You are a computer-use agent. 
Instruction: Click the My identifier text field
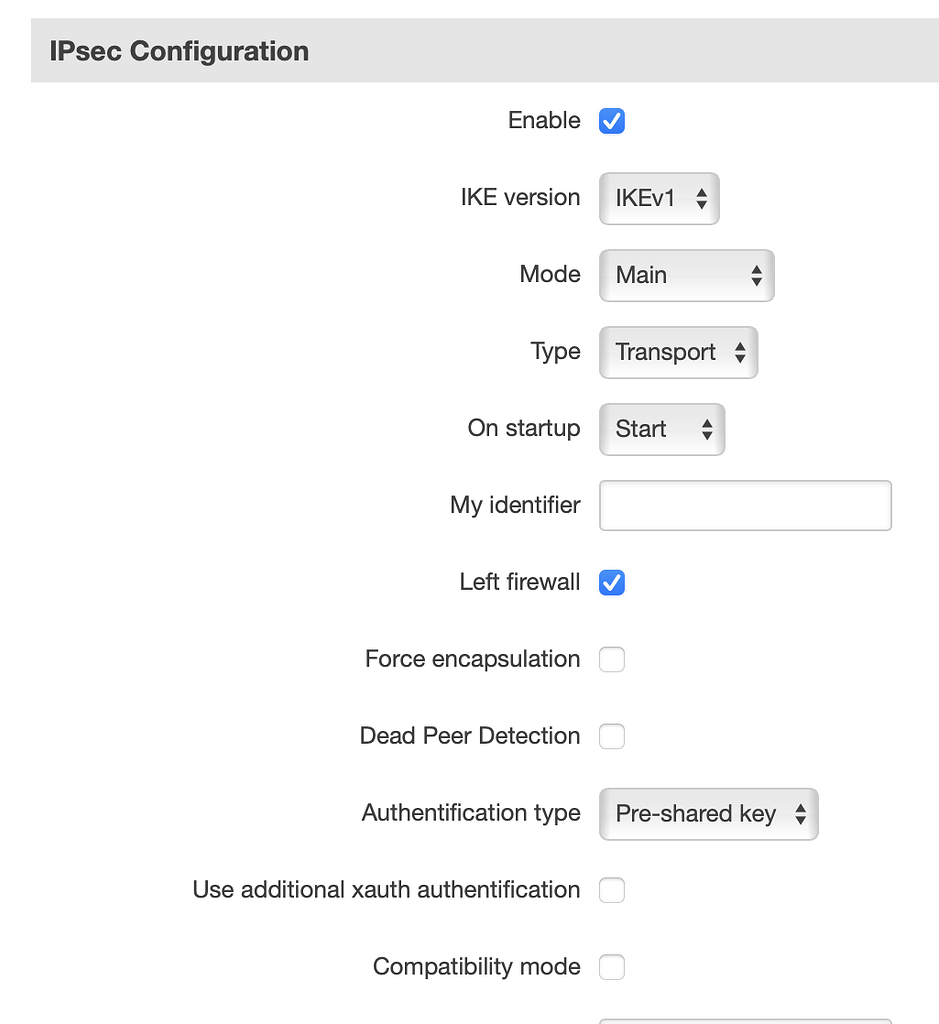pos(744,505)
